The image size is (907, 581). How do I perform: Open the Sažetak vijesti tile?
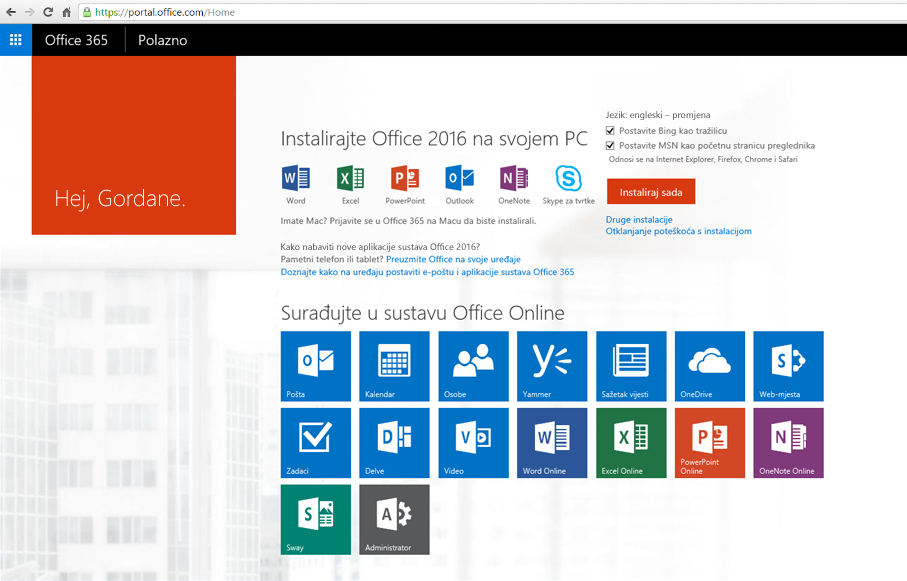coord(631,366)
